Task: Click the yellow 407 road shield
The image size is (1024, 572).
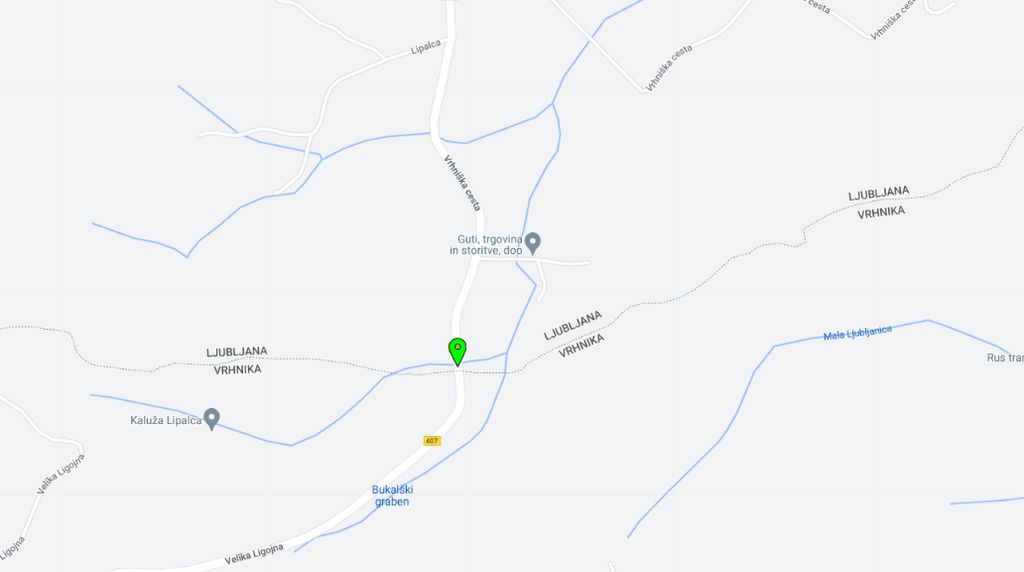Action: click(432, 441)
